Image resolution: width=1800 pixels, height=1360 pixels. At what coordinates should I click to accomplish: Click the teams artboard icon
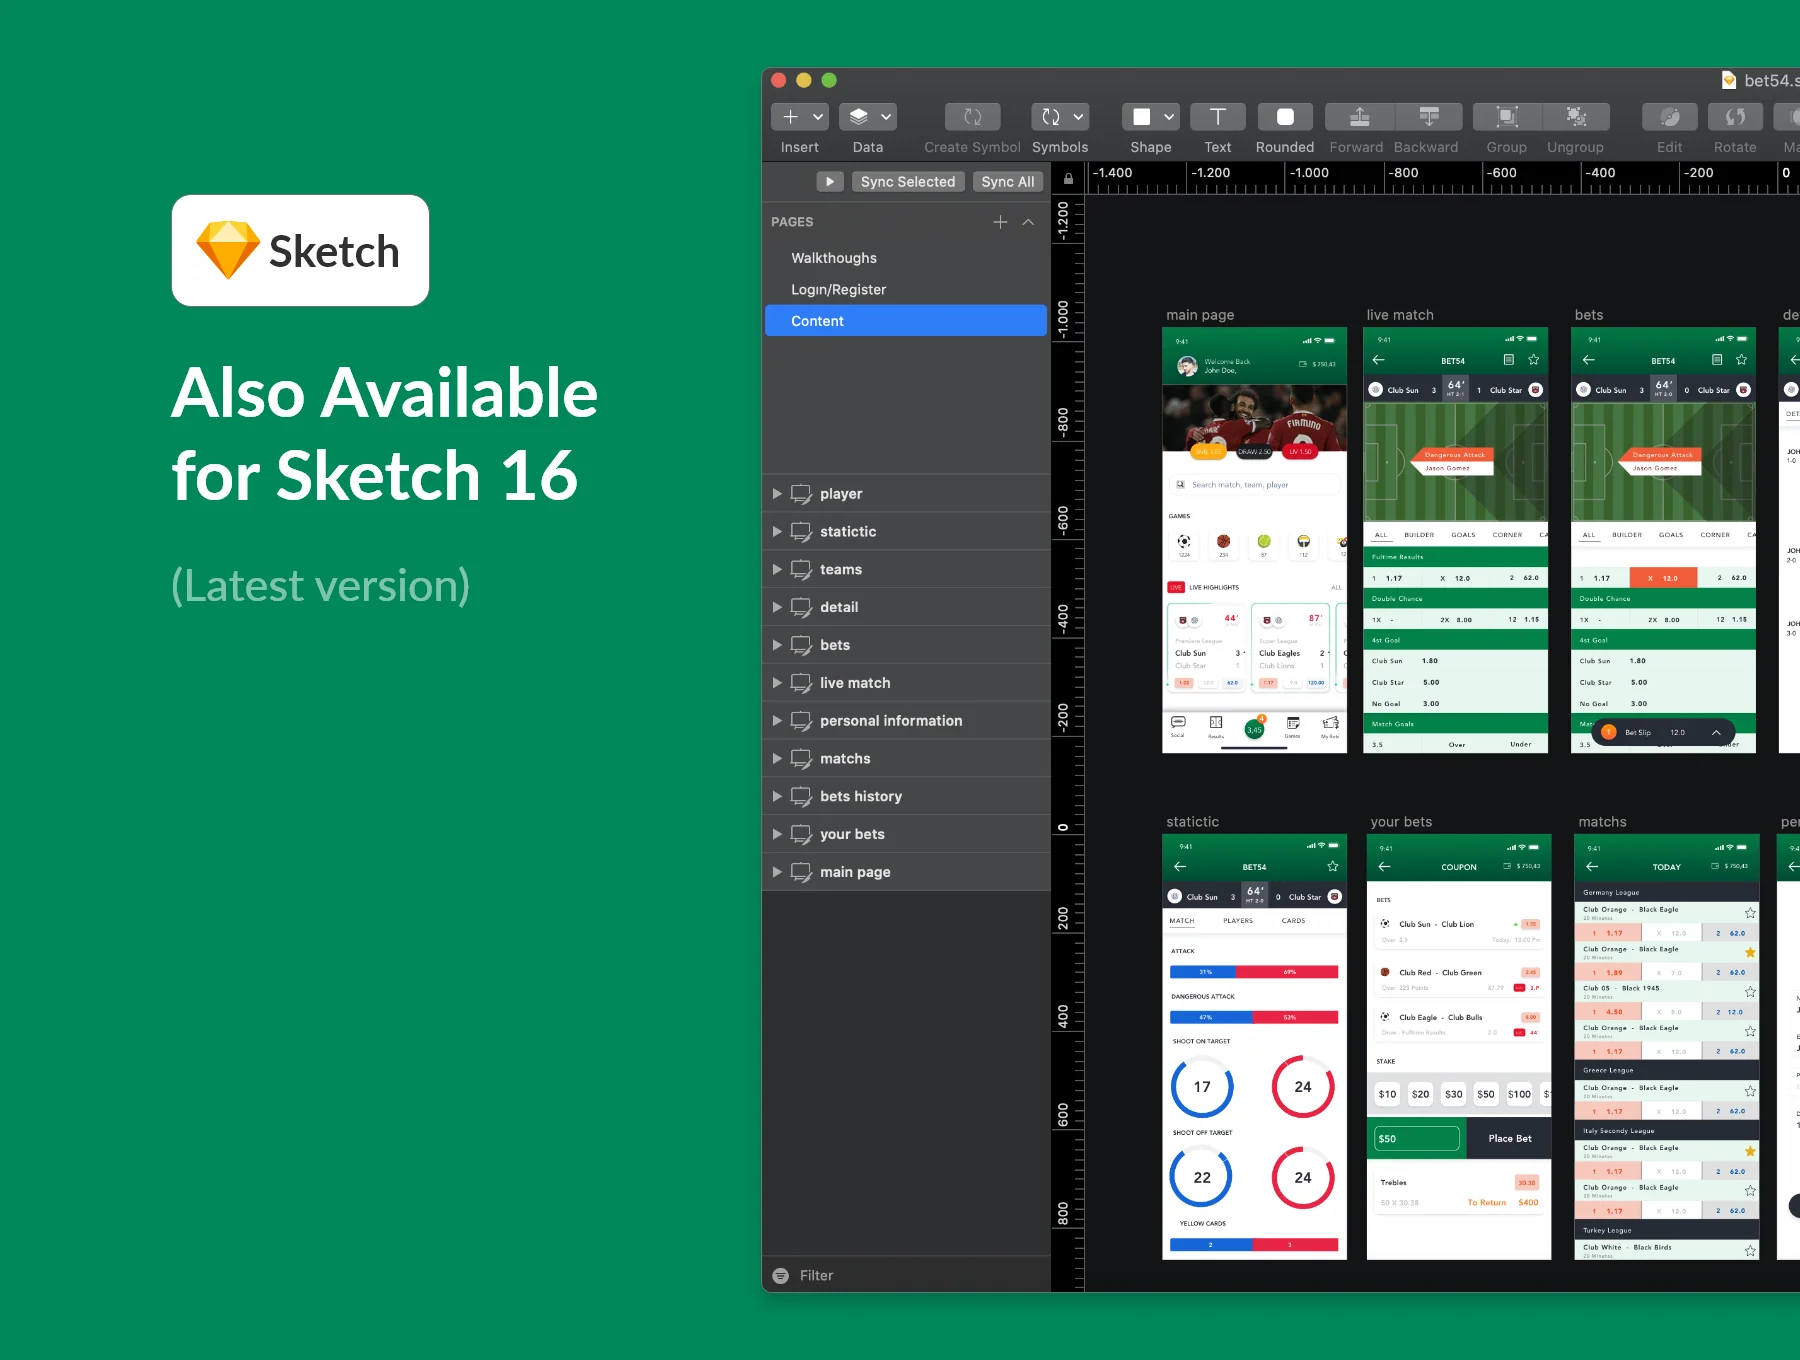[801, 570]
